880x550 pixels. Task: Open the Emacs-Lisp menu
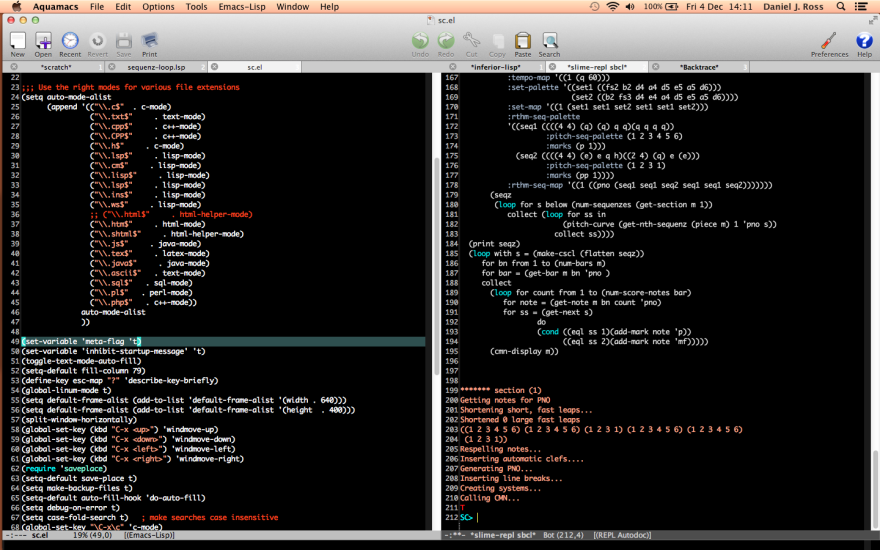point(242,7)
